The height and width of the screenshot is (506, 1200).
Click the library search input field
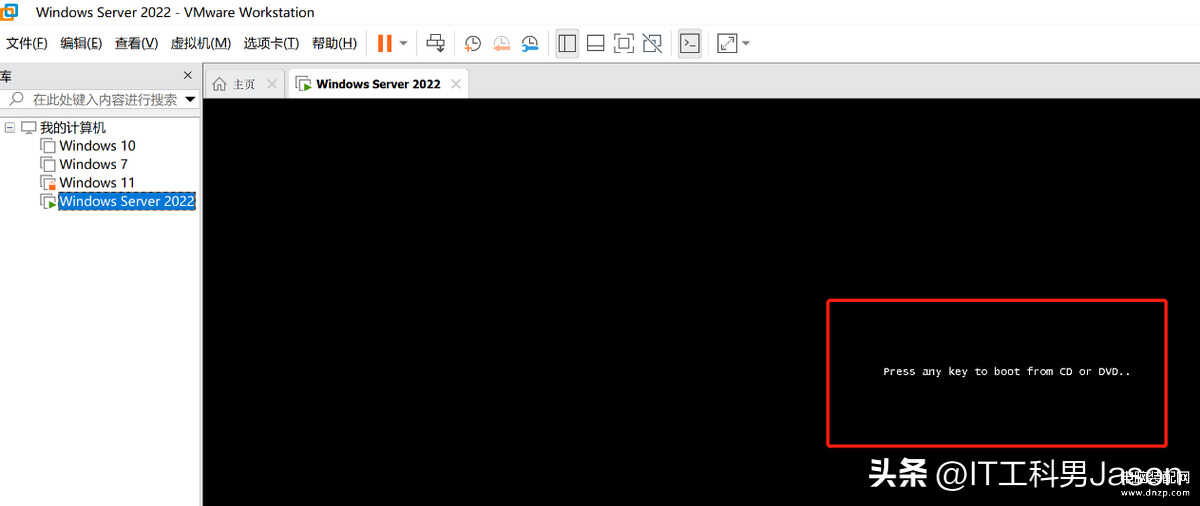click(x=105, y=100)
